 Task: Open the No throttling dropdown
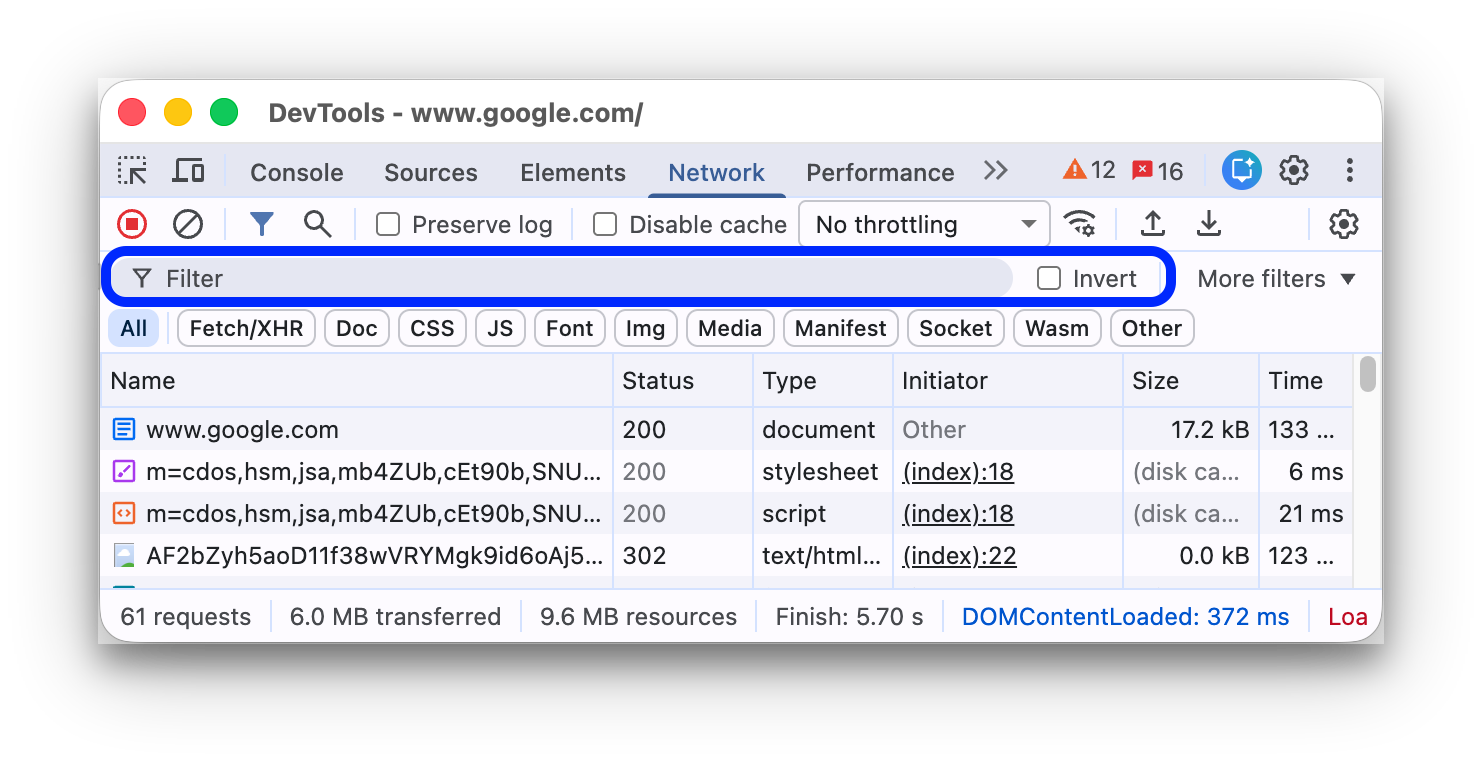click(x=924, y=225)
